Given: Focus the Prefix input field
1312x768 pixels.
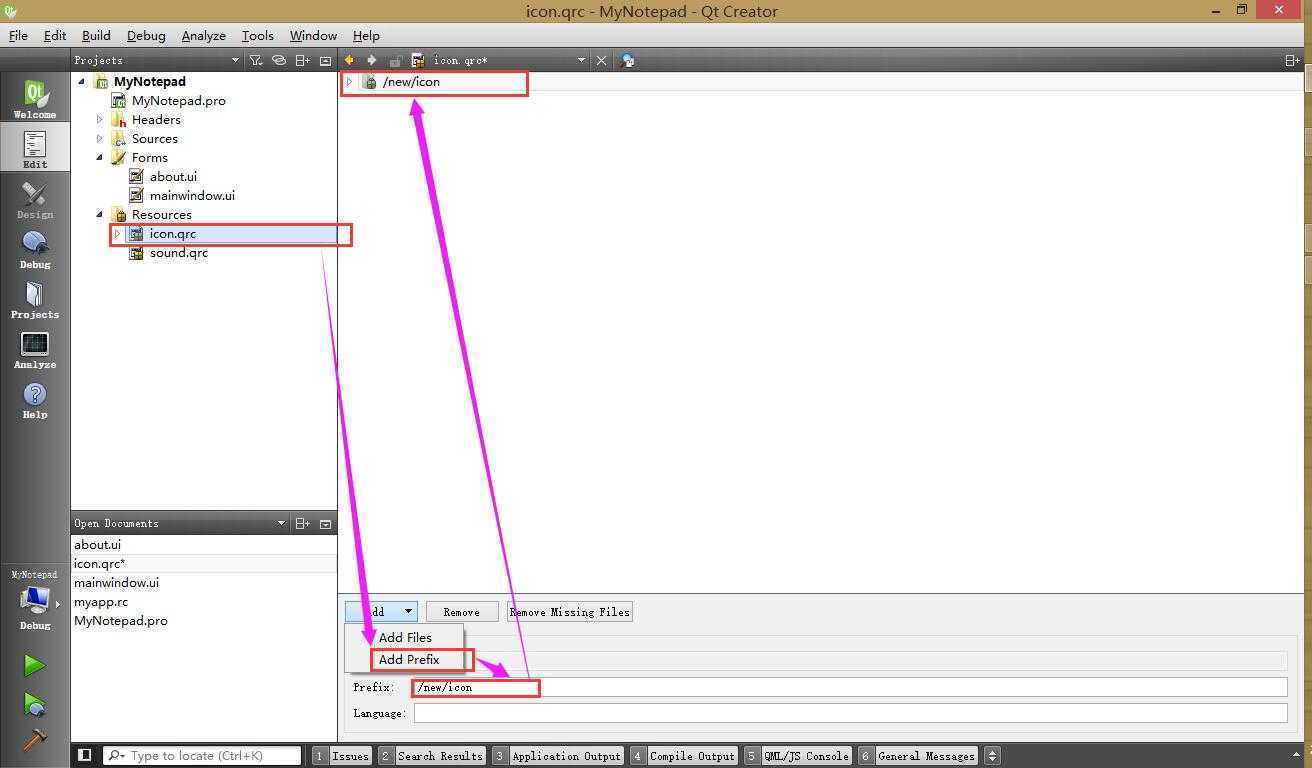Looking at the screenshot, I should [850, 687].
